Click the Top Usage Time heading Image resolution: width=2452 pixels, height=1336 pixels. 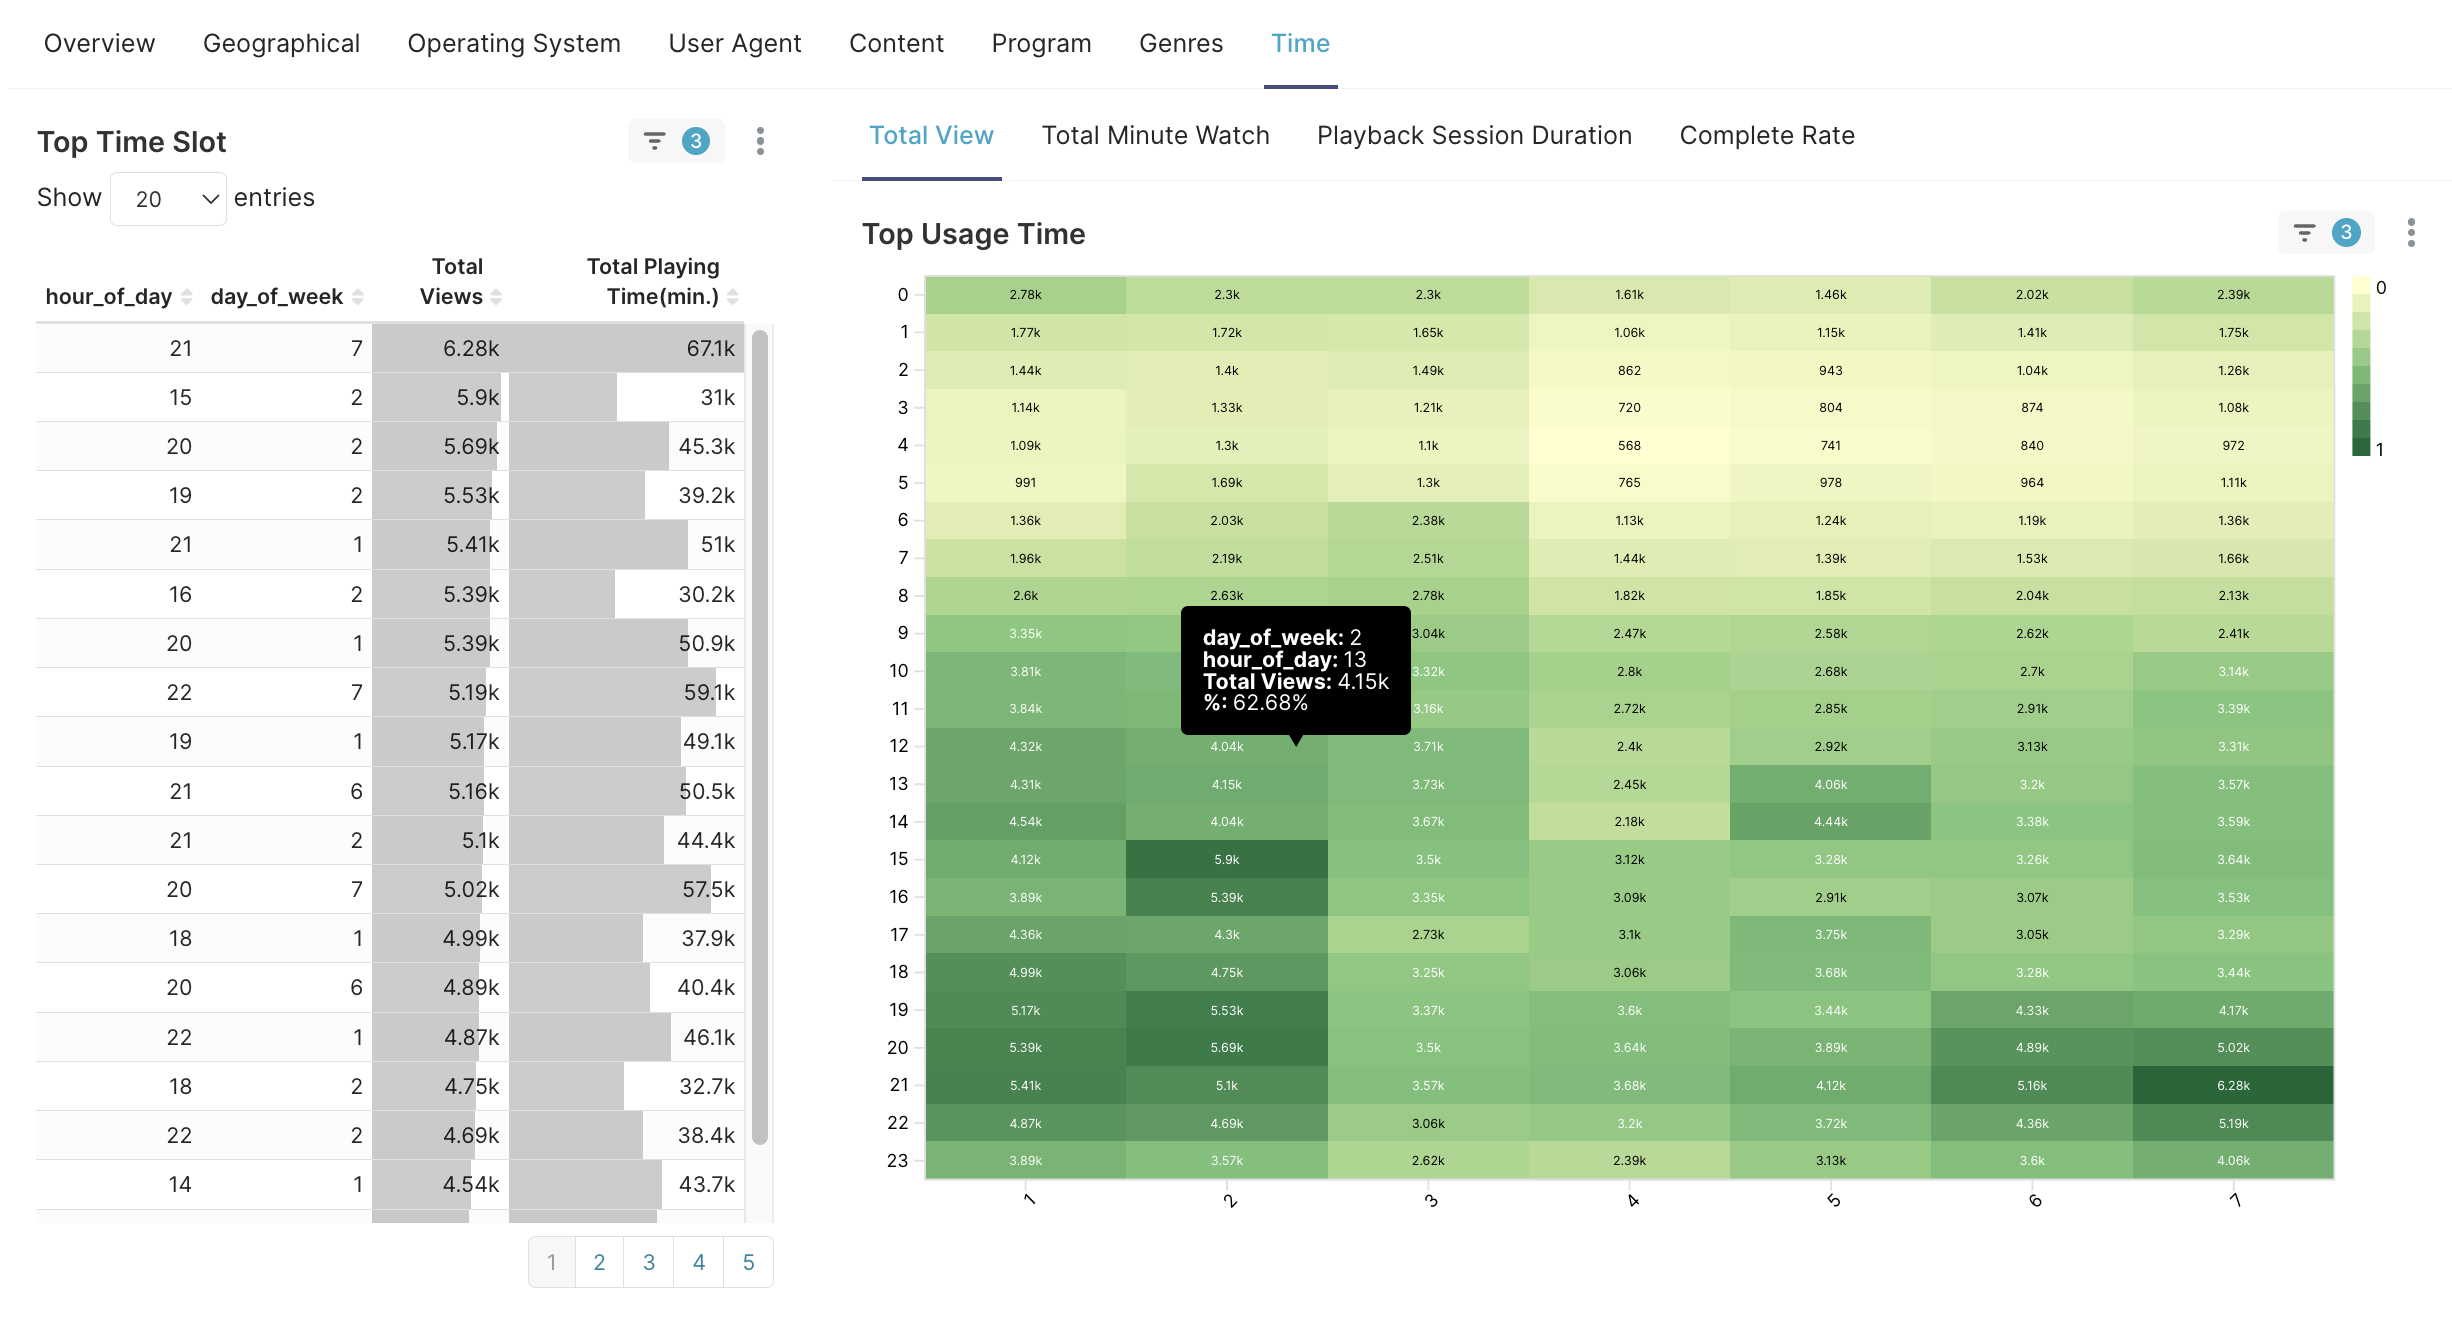point(973,233)
